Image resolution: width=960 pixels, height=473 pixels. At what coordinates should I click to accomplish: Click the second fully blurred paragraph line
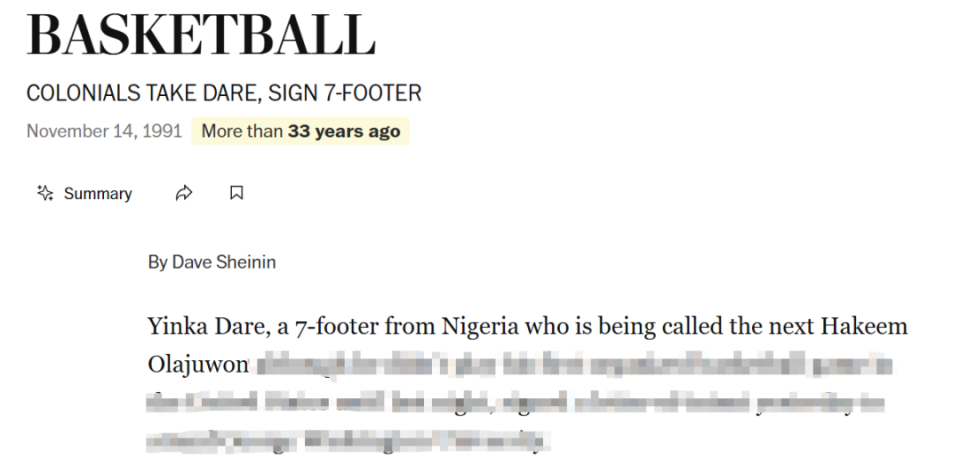pos(514,403)
